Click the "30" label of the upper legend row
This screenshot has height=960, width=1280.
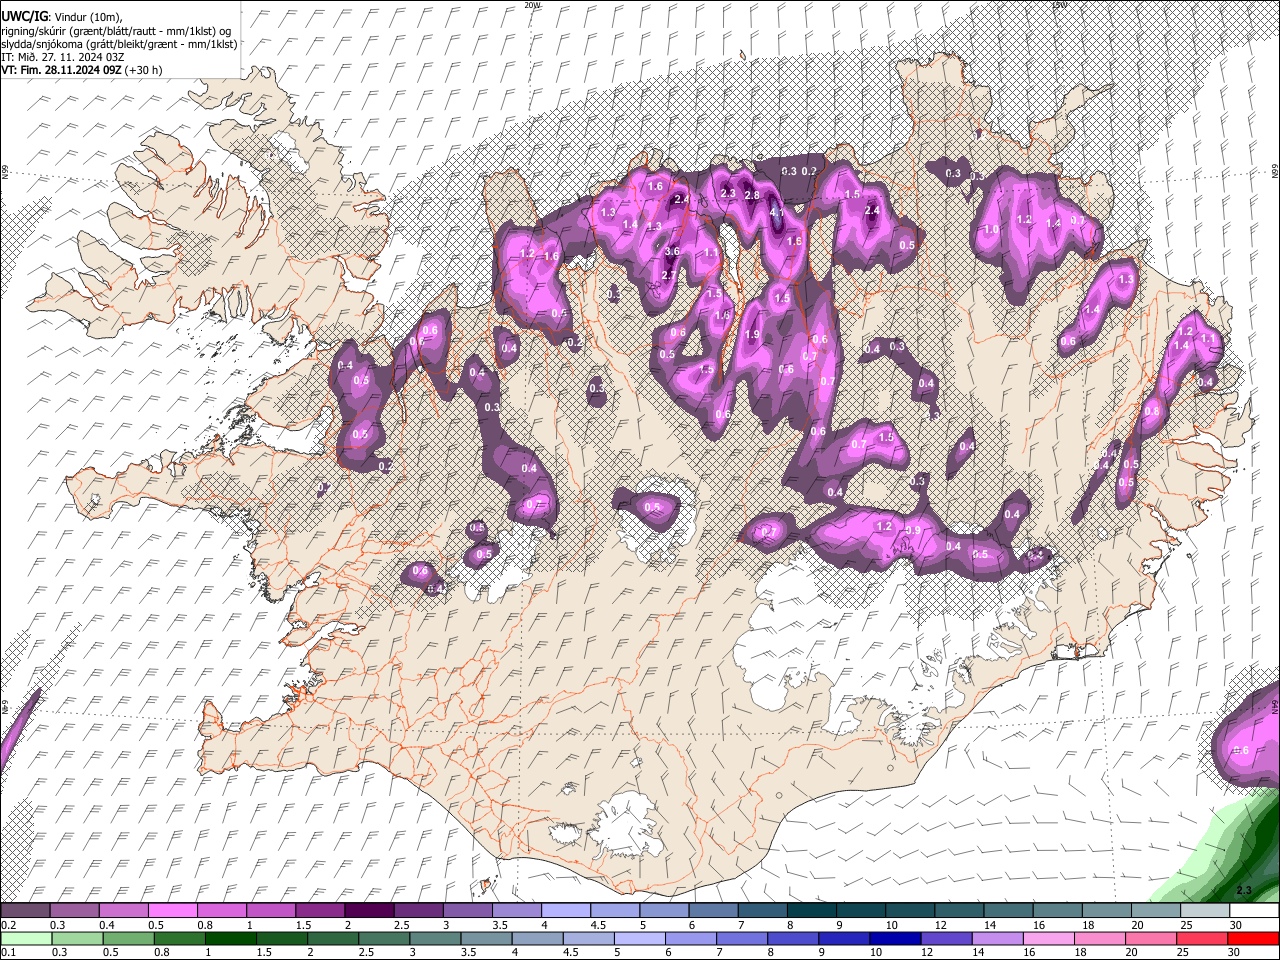tap(1236, 925)
